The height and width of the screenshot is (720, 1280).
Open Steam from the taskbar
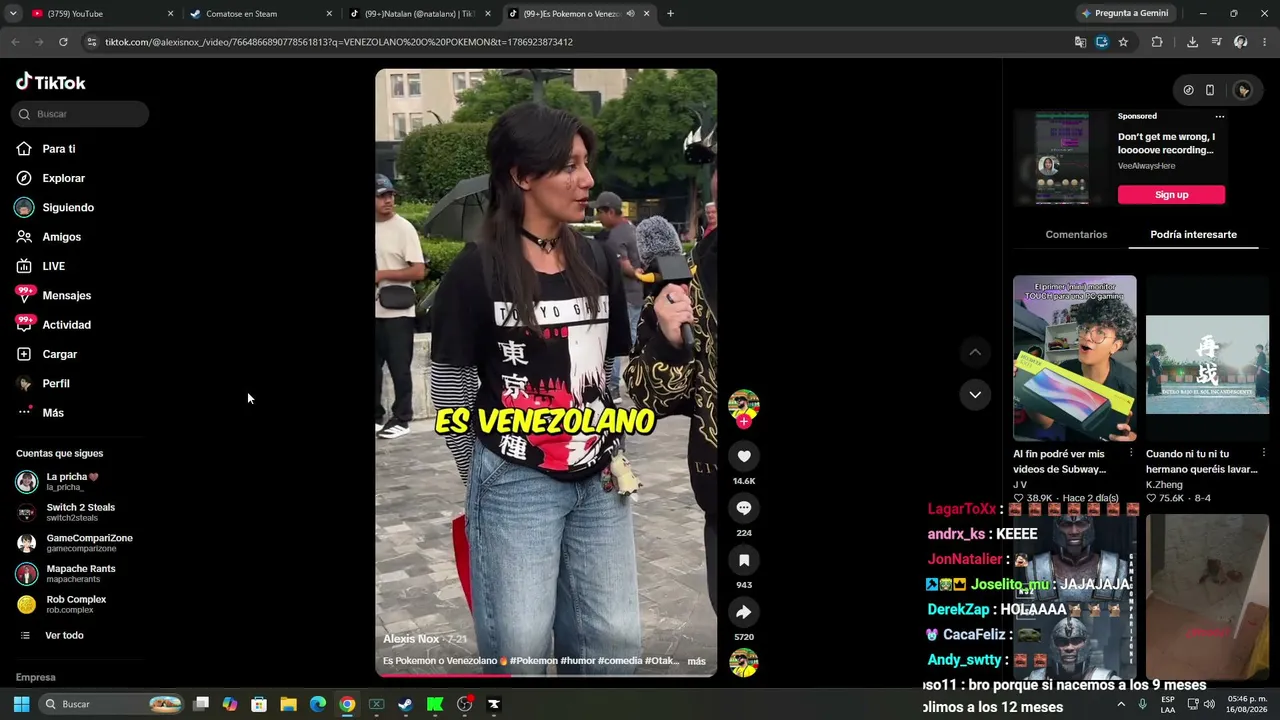(405, 704)
